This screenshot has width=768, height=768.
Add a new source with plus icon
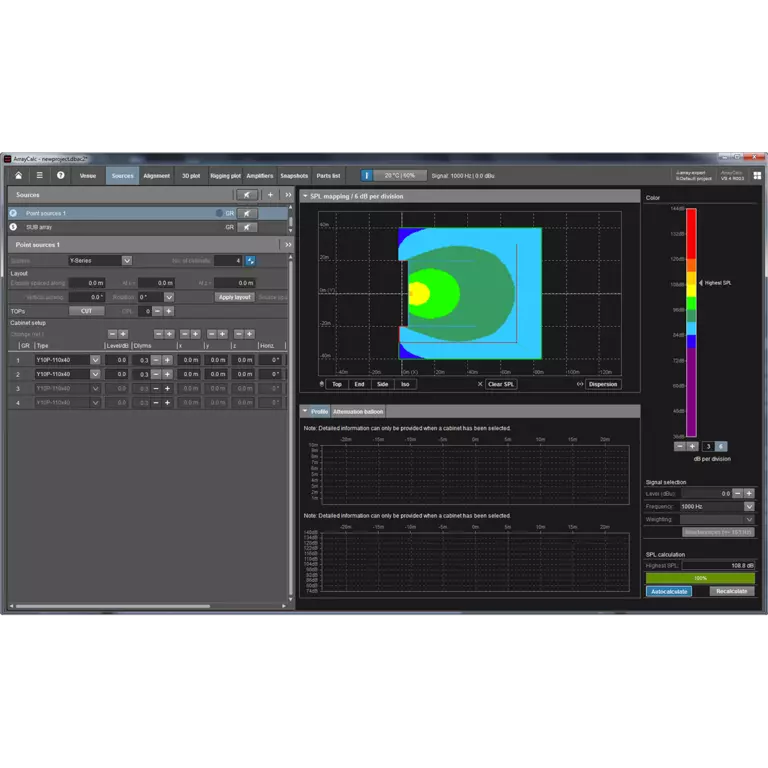pos(270,195)
